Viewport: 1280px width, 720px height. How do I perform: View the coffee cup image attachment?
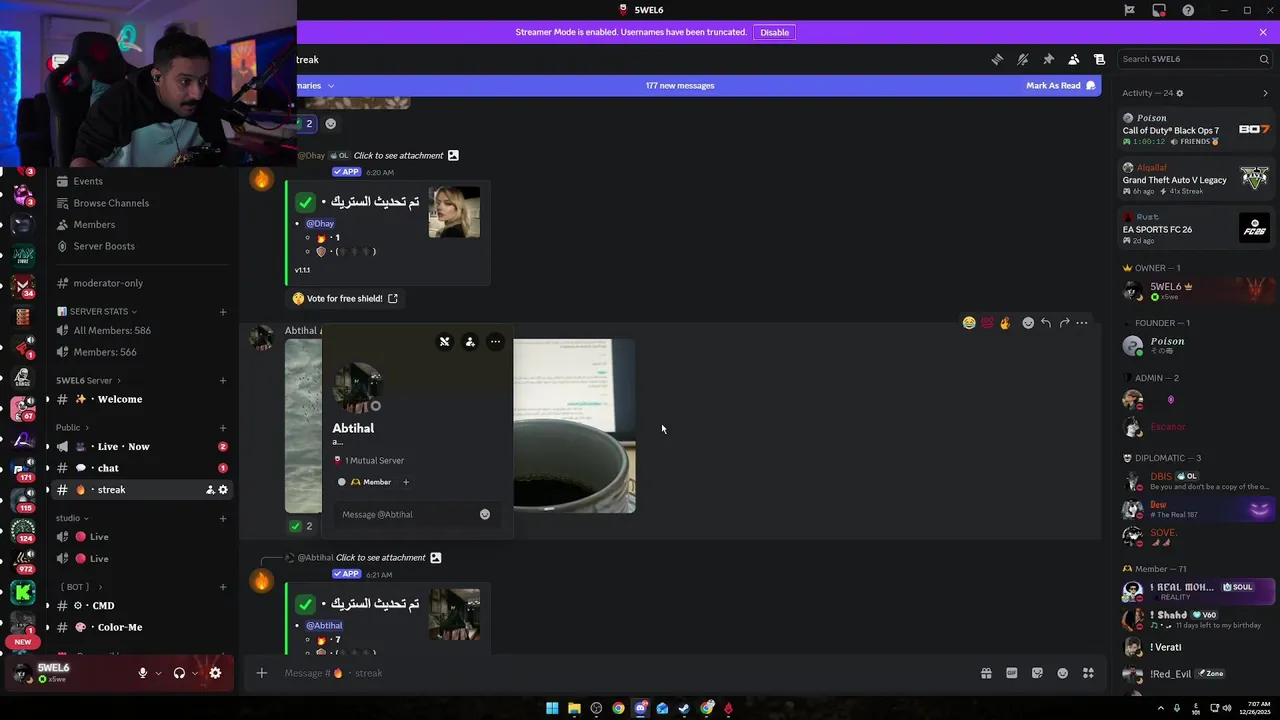point(574,426)
